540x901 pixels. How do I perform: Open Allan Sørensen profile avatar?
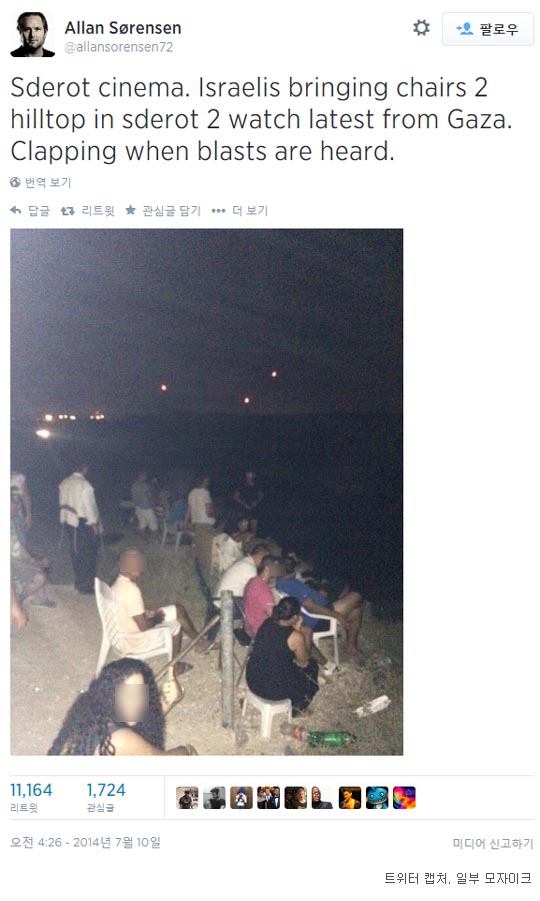(x=32, y=34)
